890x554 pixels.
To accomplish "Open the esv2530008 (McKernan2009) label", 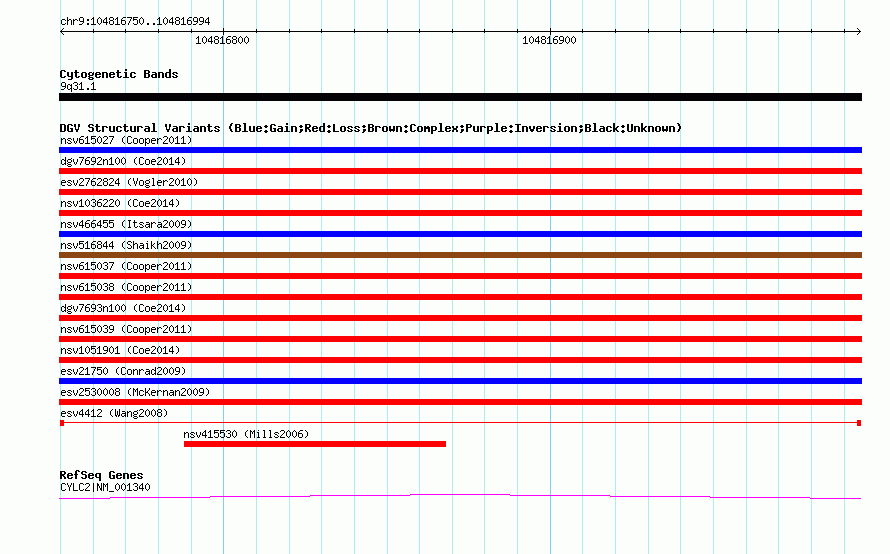I will pos(135,392).
